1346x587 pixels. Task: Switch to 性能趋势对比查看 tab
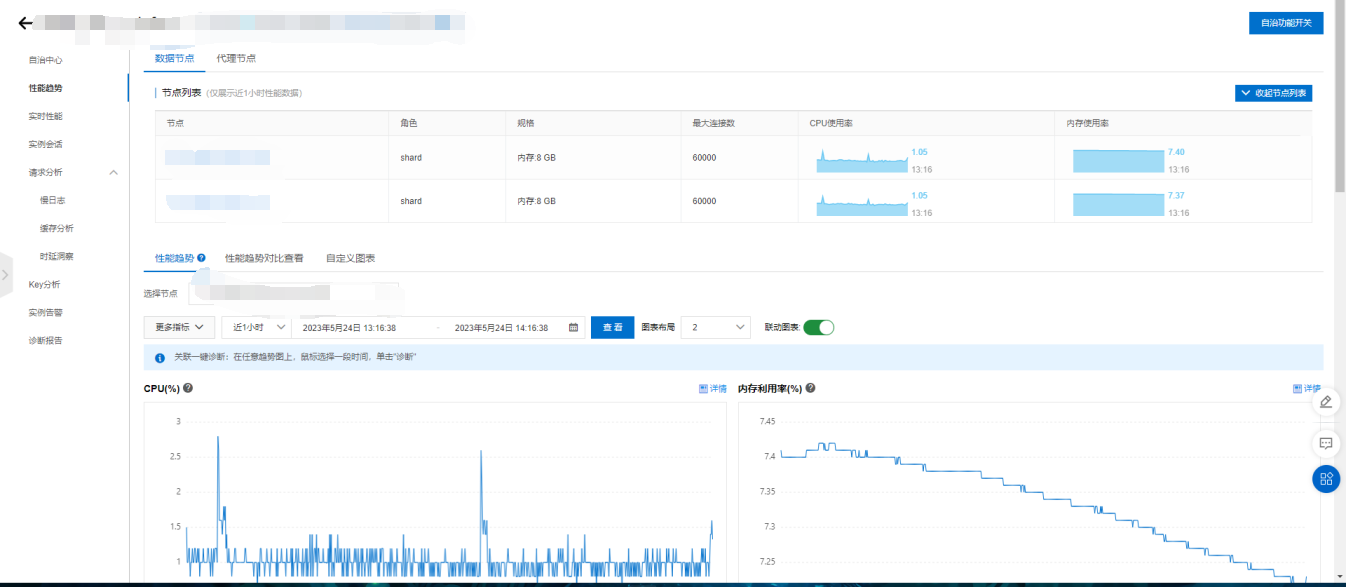(x=264, y=258)
